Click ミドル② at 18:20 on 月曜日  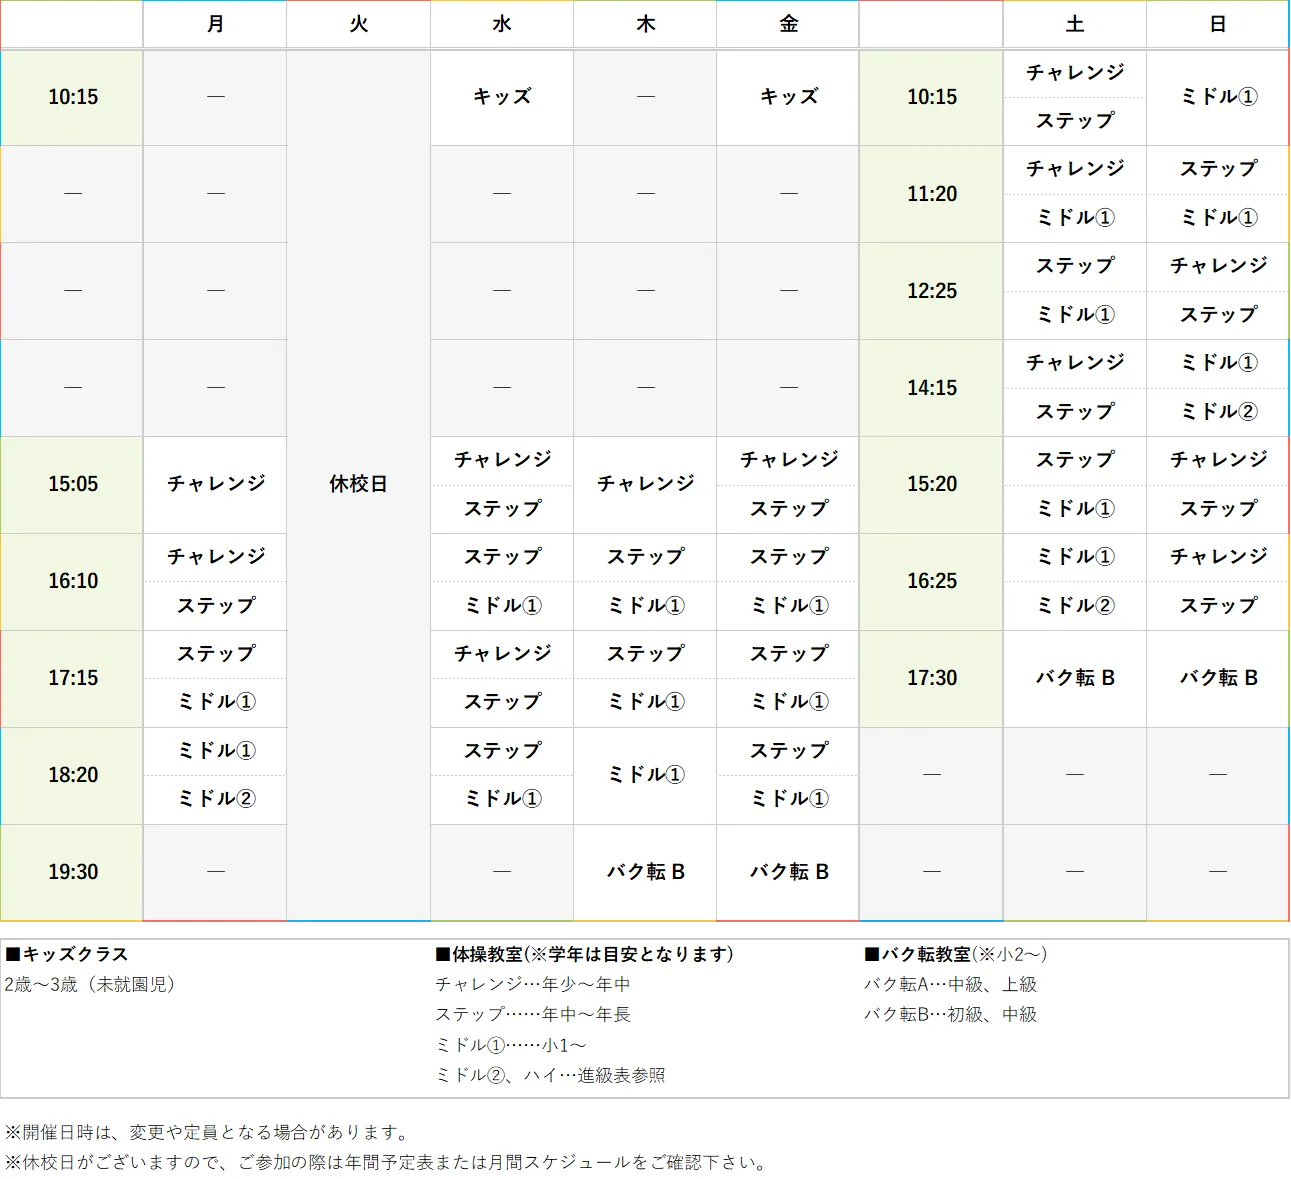[x=215, y=799]
